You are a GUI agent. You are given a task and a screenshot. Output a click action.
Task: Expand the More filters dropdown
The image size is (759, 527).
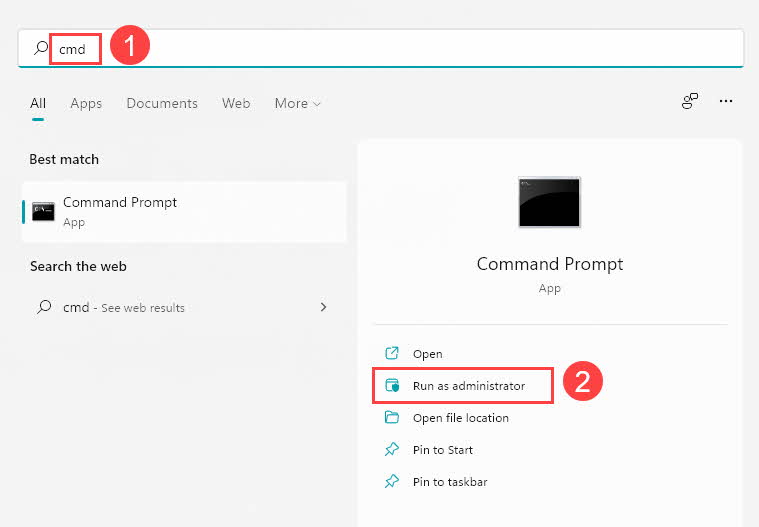click(297, 103)
